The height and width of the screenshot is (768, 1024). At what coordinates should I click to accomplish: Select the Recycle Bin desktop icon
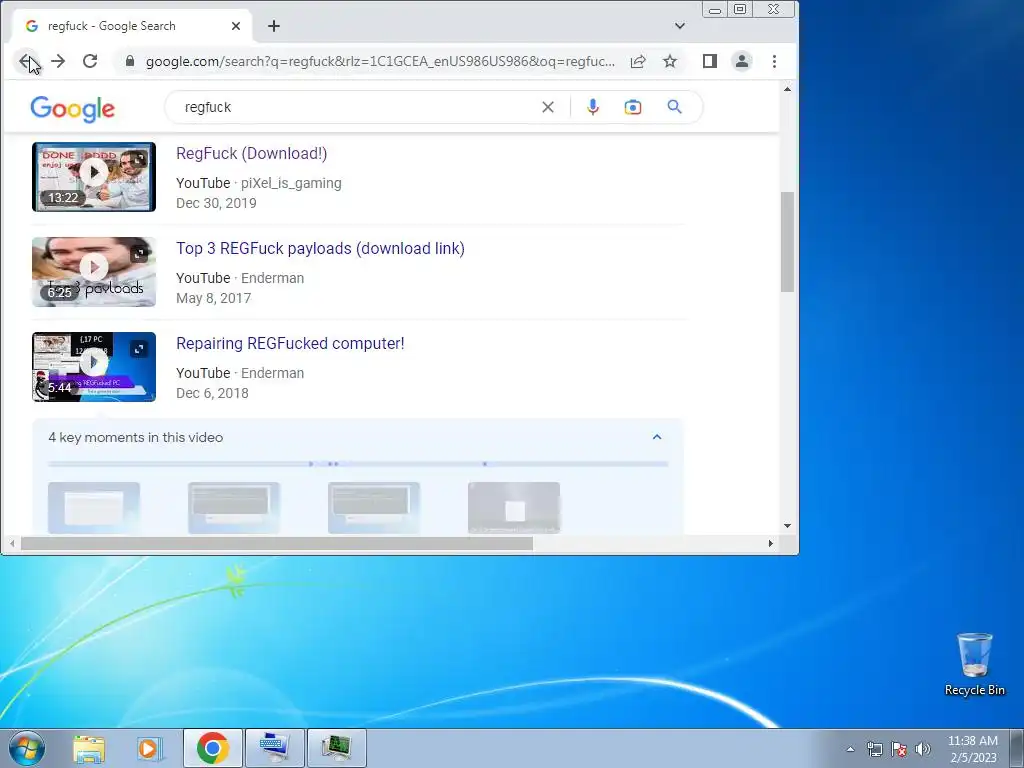coord(974,664)
